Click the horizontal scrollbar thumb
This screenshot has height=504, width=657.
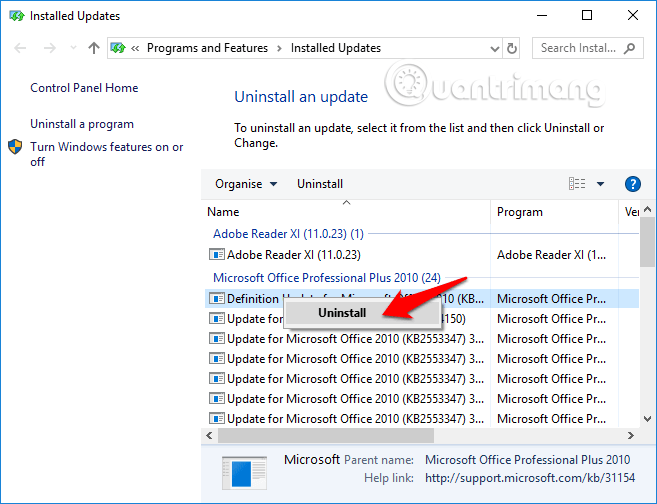[x=326, y=436]
